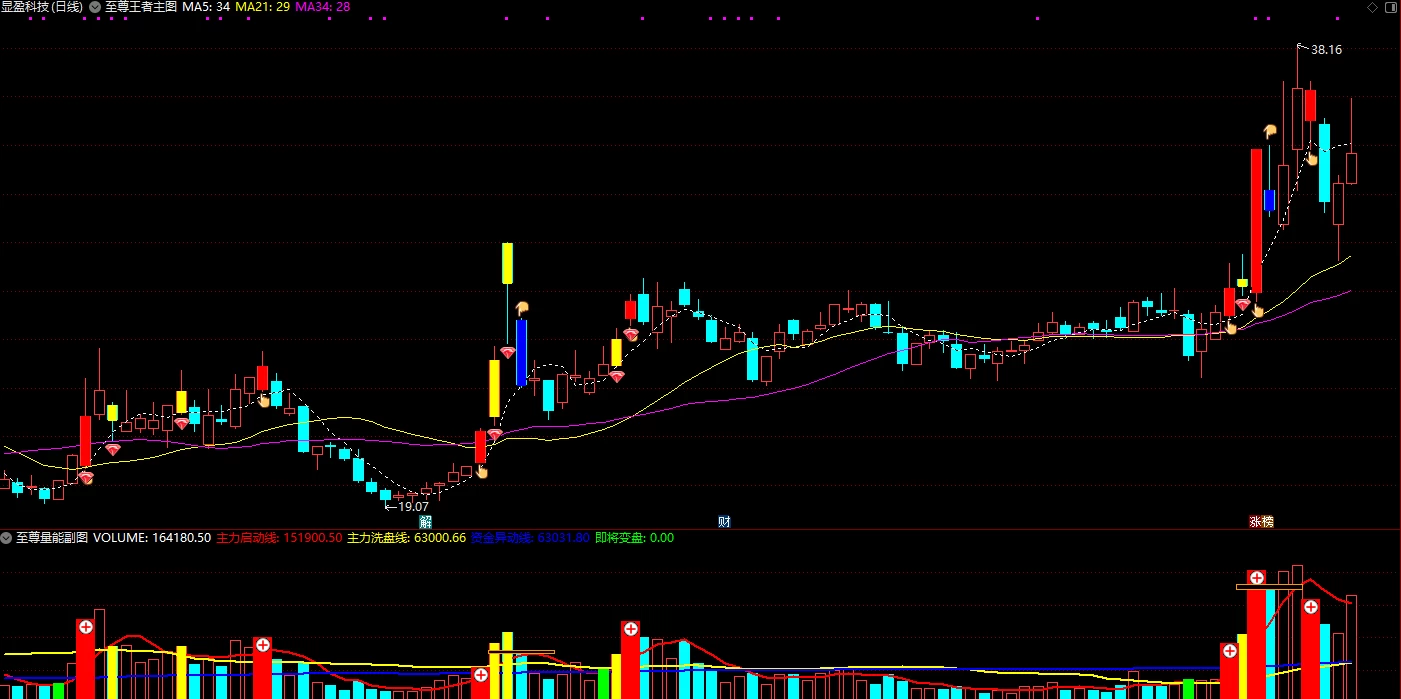Click the raised-hand signal above the blue candle near 38.16
This screenshot has height=699, width=1401.
point(1270,130)
